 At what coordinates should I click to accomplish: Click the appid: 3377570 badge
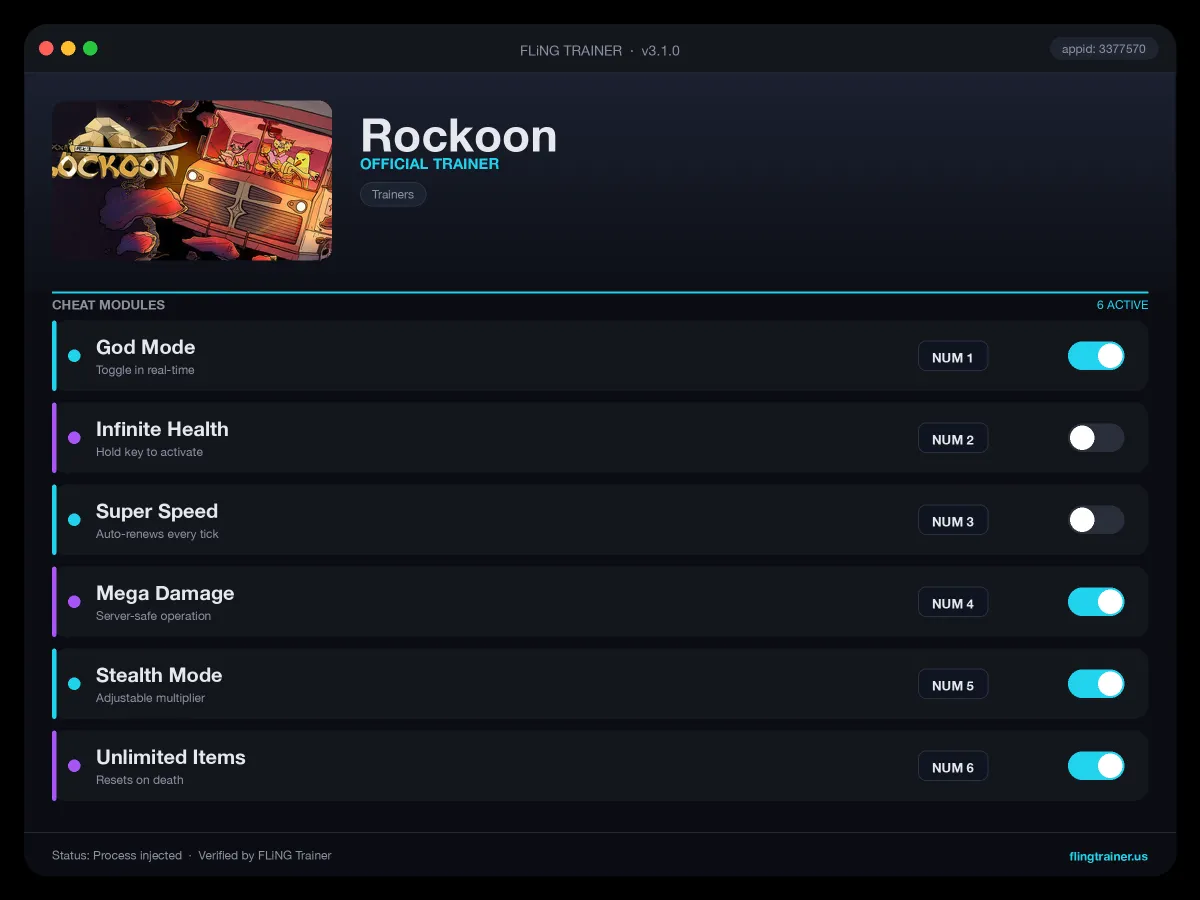1104,48
